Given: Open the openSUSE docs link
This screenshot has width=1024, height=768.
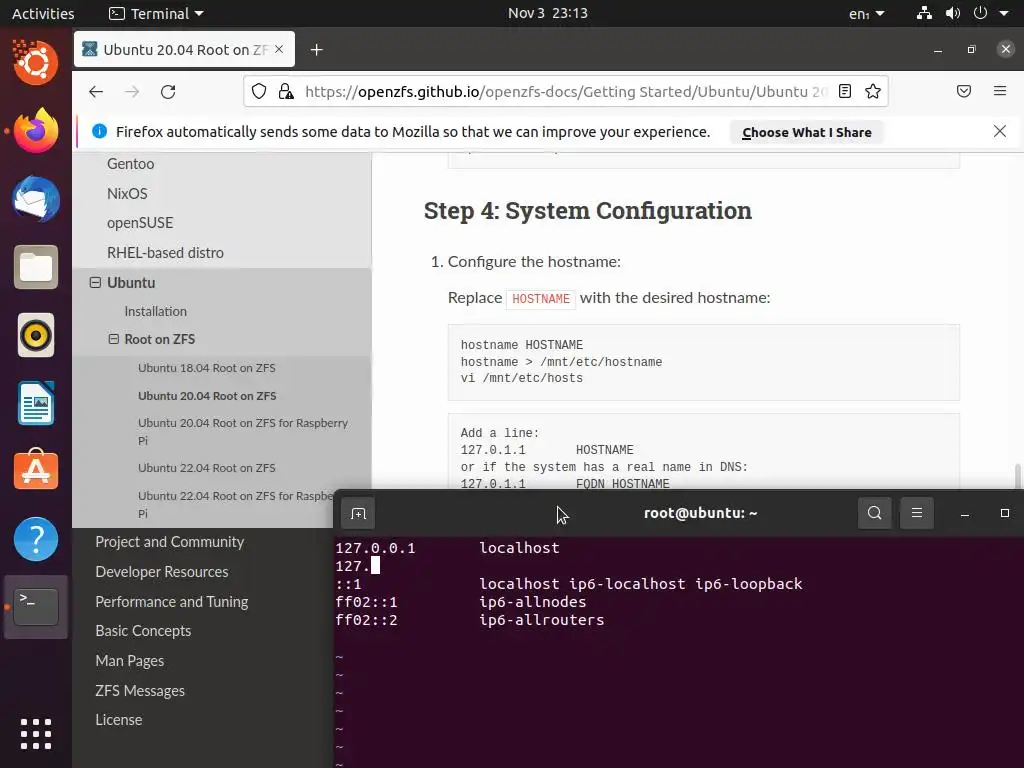Looking at the screenshot, I should point(140,223).
